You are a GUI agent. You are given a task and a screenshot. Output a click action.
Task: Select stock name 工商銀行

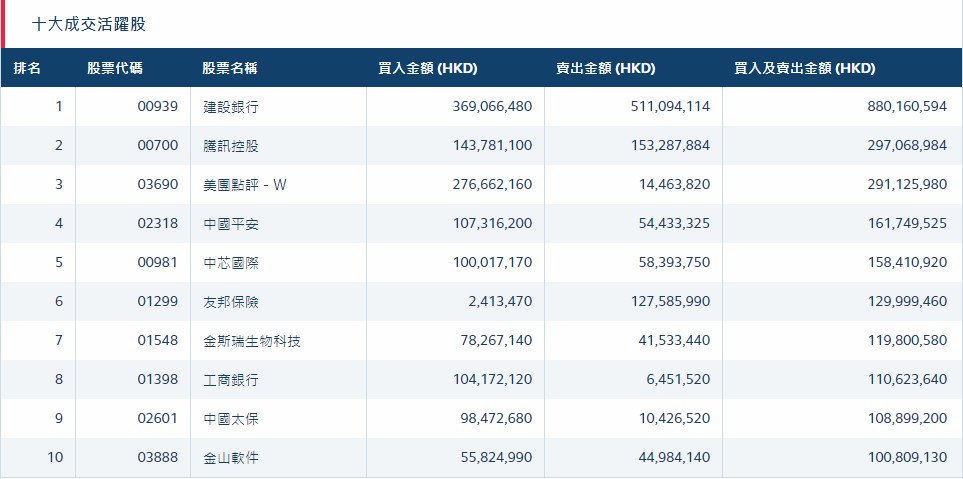point(231,380)
